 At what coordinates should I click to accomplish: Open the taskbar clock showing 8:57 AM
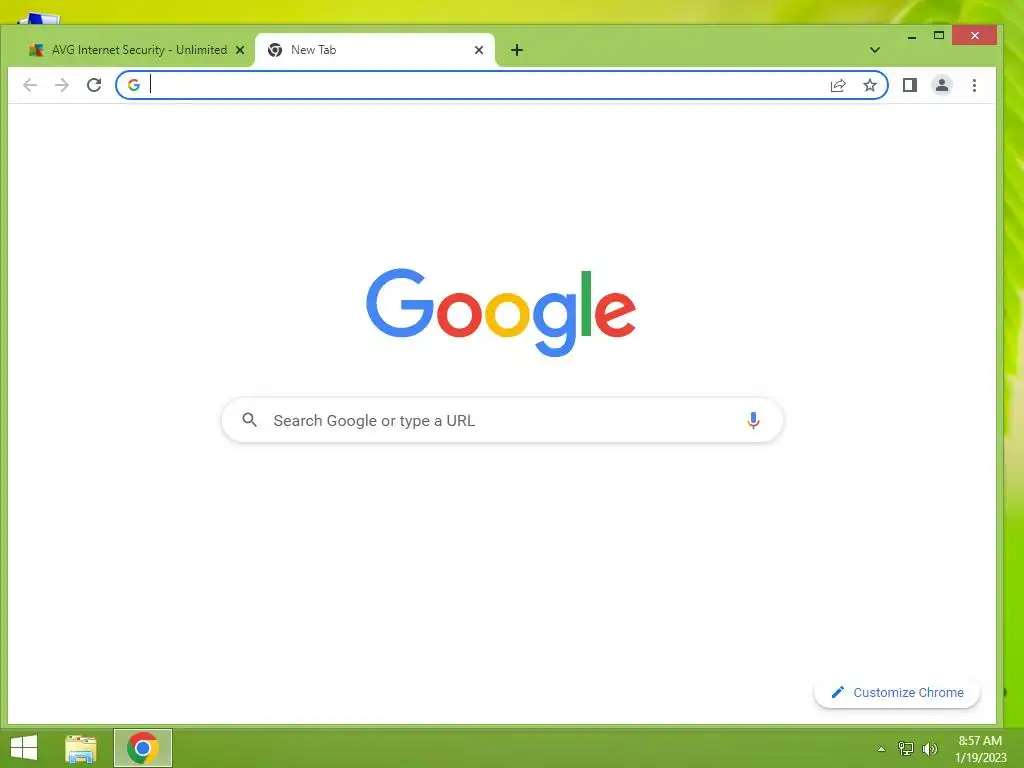[980, 749]
